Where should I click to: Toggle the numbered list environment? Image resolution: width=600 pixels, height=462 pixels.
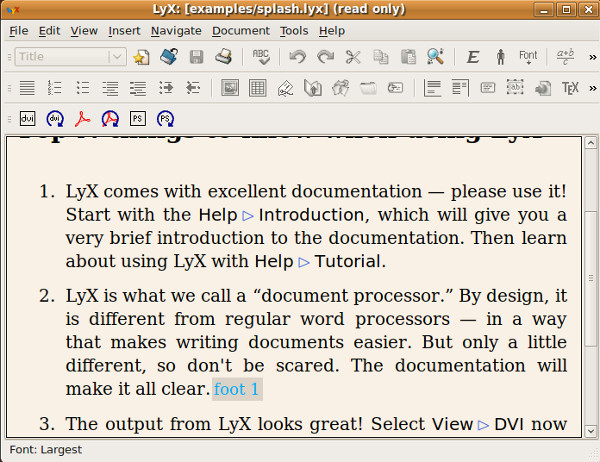click(x=55, y=88)
